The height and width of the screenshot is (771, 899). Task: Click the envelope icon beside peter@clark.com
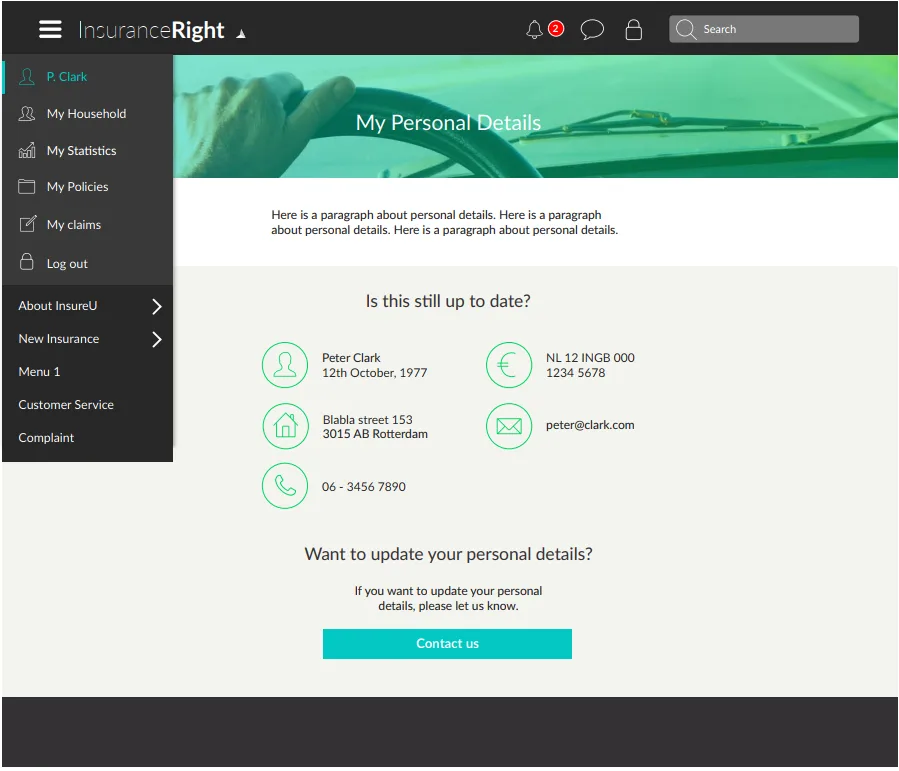[x=509, y=426]
